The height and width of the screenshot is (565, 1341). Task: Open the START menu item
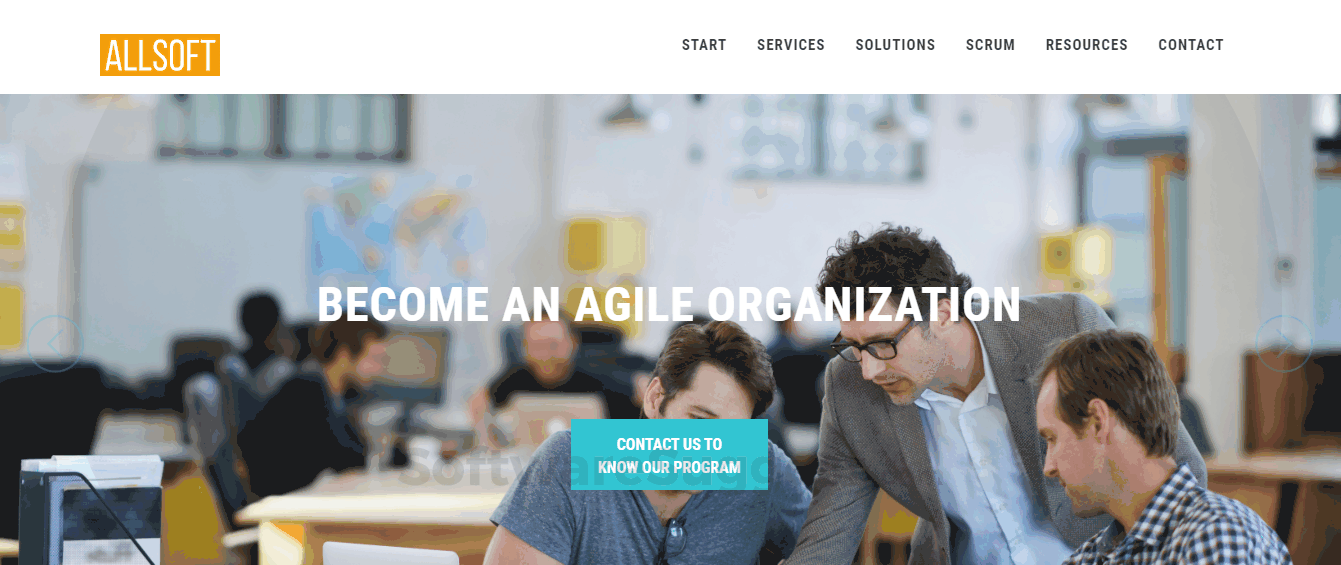(x=704, y=45)
